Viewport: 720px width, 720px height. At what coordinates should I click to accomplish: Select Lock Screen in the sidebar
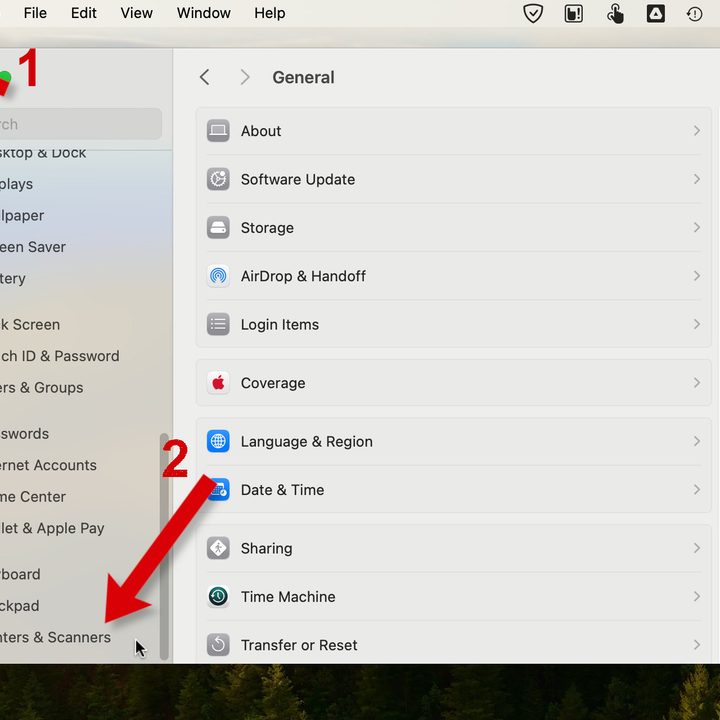coord(30,325)
